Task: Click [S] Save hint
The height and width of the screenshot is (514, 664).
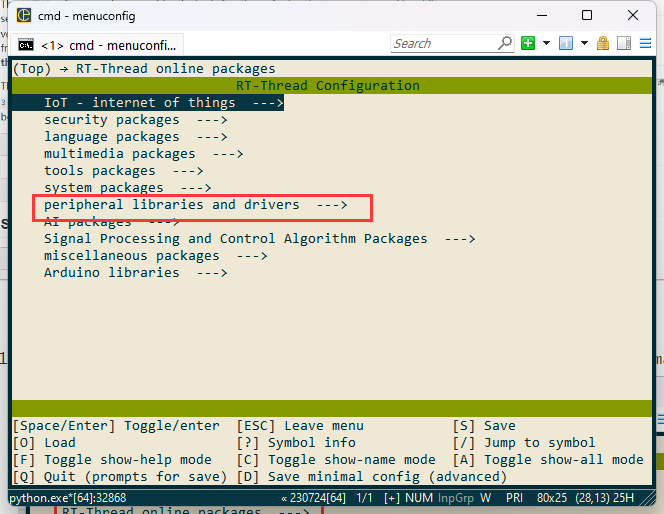Action: tap(484, 426)
